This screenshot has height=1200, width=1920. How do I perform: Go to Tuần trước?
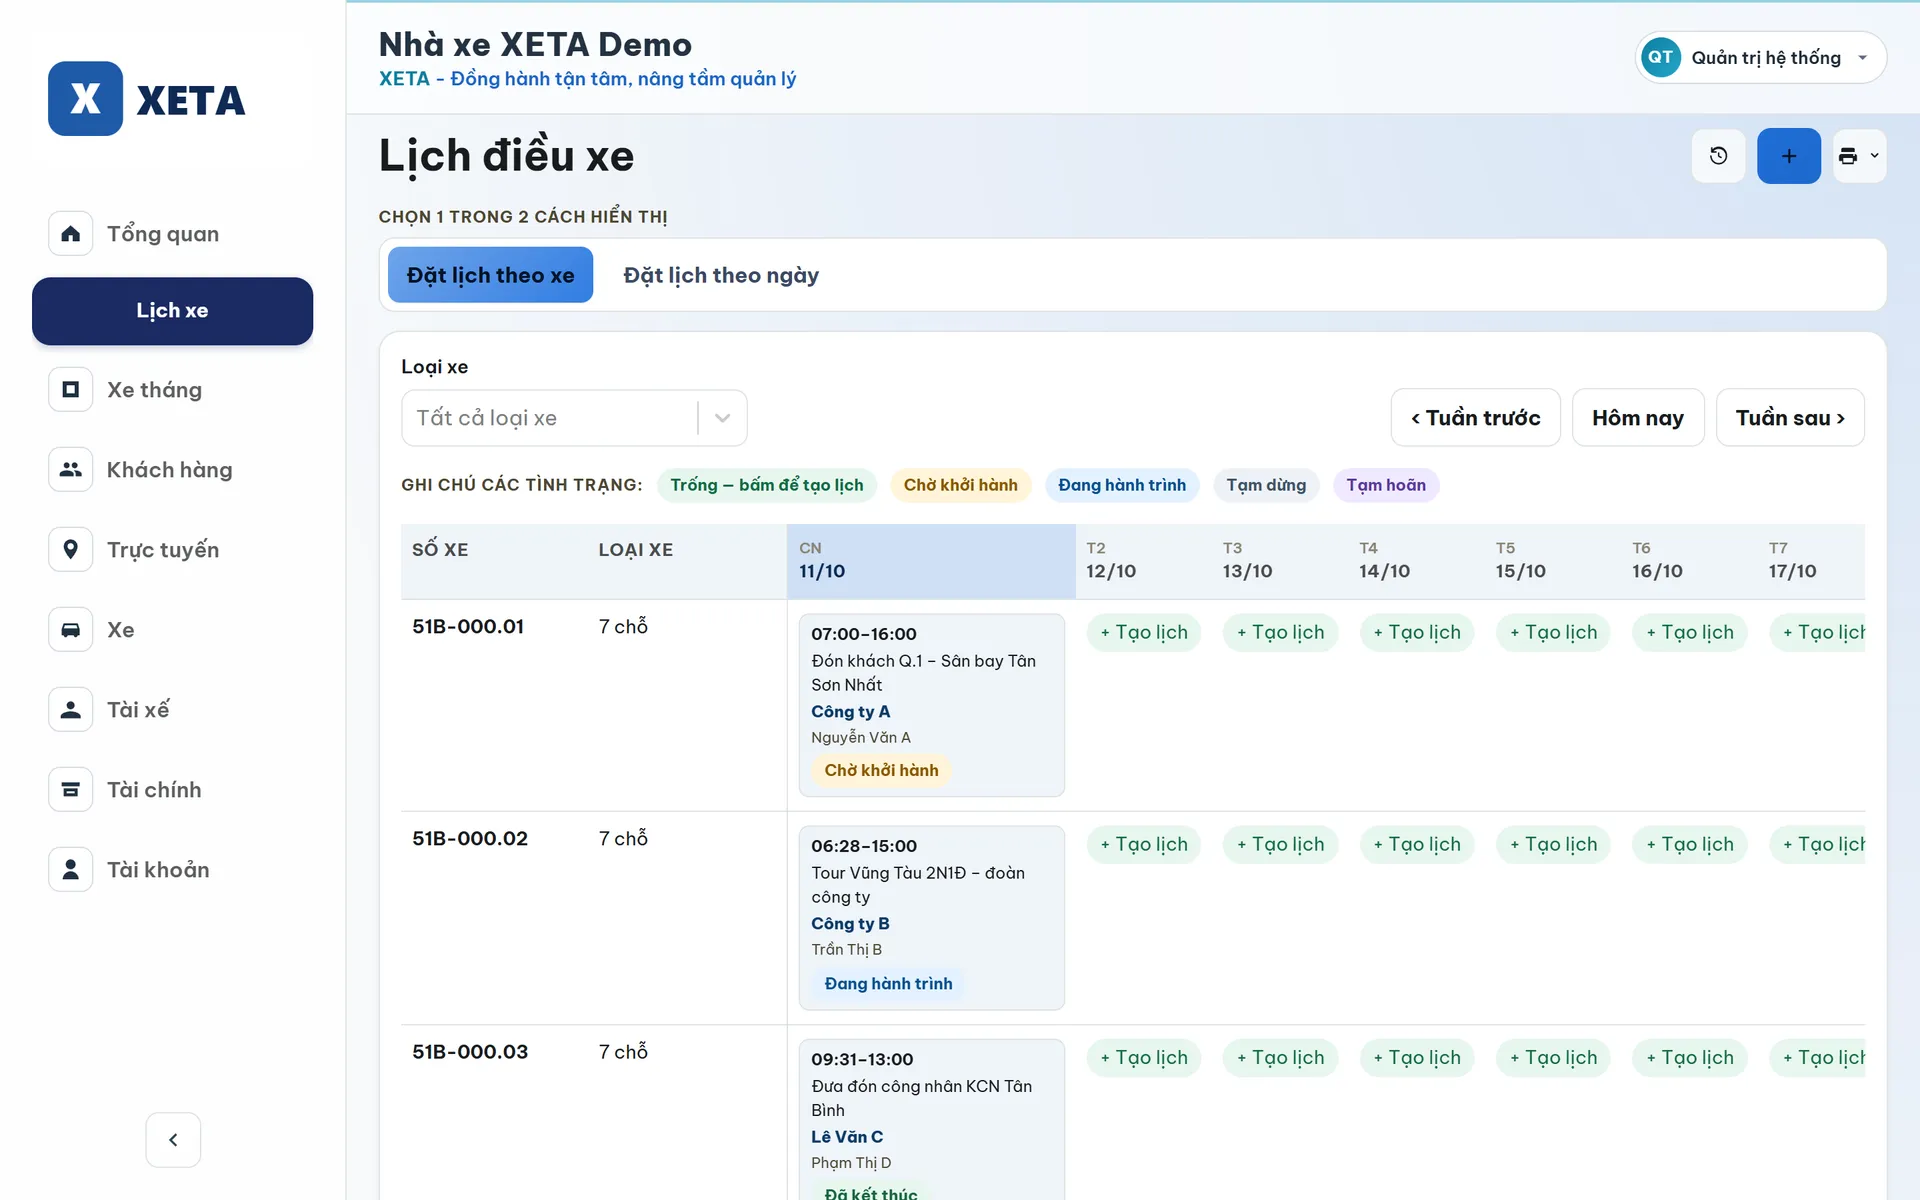click(x=1475, y=418)
